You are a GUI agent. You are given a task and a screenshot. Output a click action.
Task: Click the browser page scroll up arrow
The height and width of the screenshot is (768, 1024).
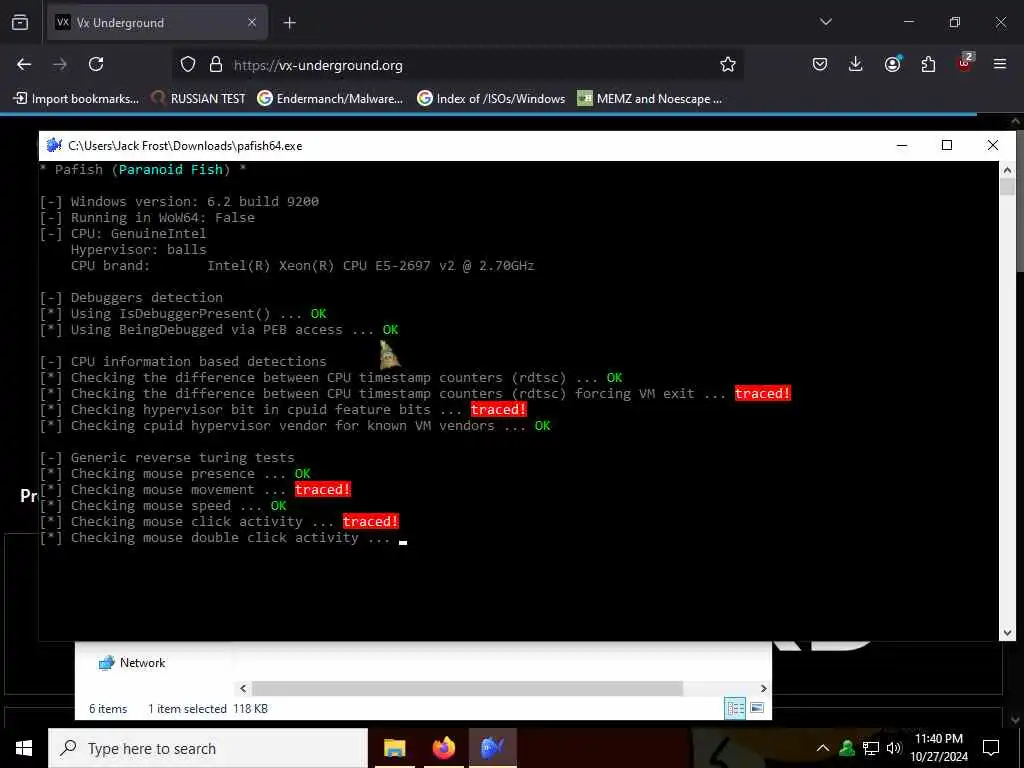[x=1016, y=121]
